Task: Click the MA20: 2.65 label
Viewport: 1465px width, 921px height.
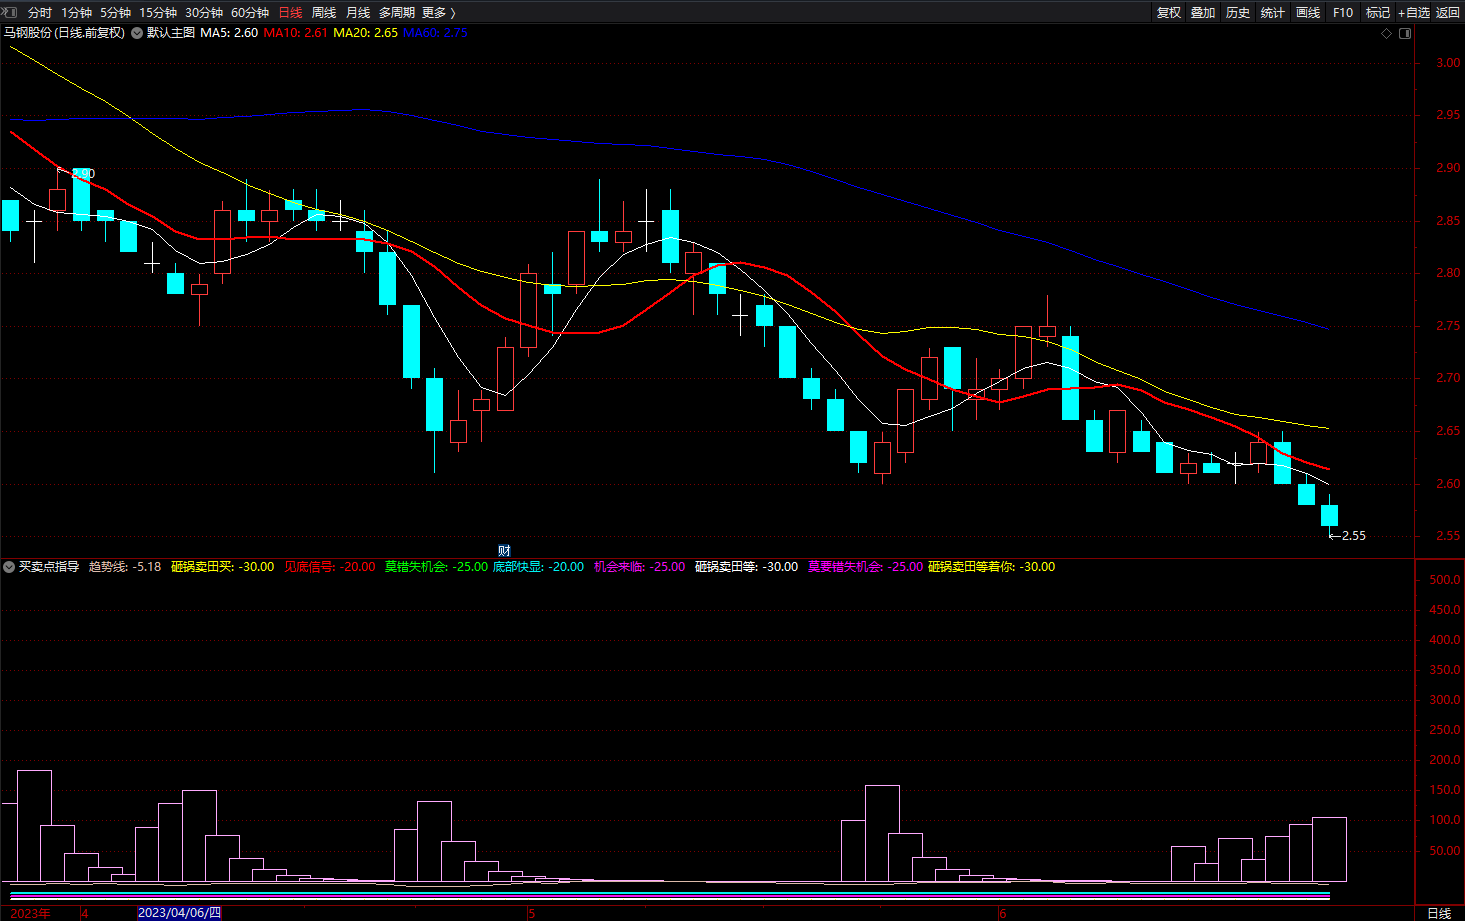Action: pyautogui.click(x=365, y=33)
